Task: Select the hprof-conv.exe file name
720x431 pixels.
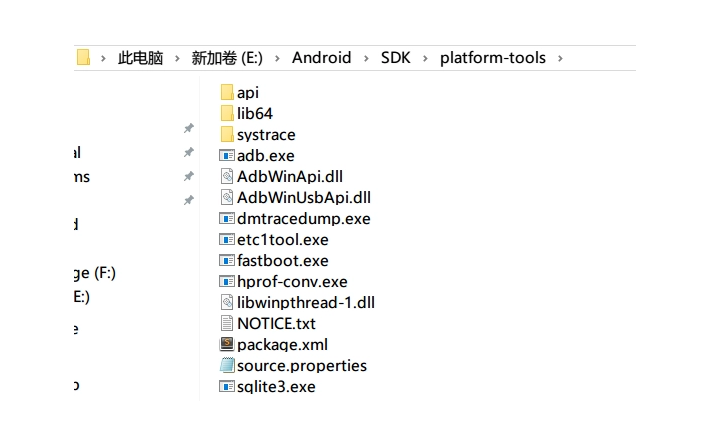Action: click(x=292, y=282)
